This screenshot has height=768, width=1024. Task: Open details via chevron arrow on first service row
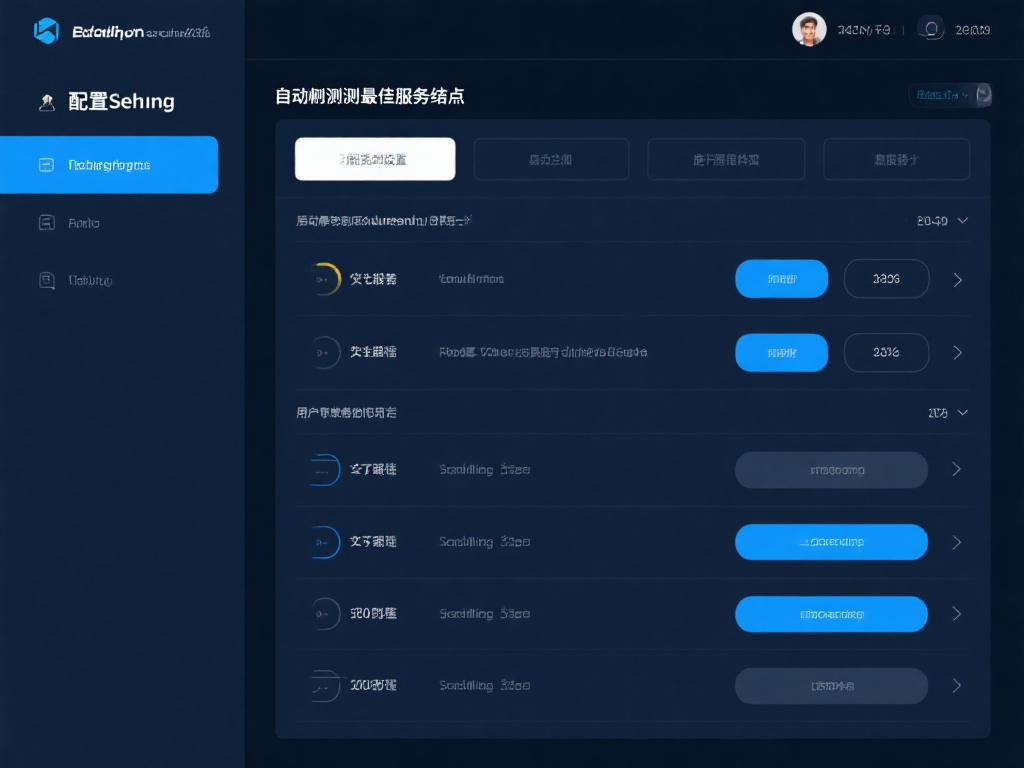pyautogui.click(x=956, y=278)
